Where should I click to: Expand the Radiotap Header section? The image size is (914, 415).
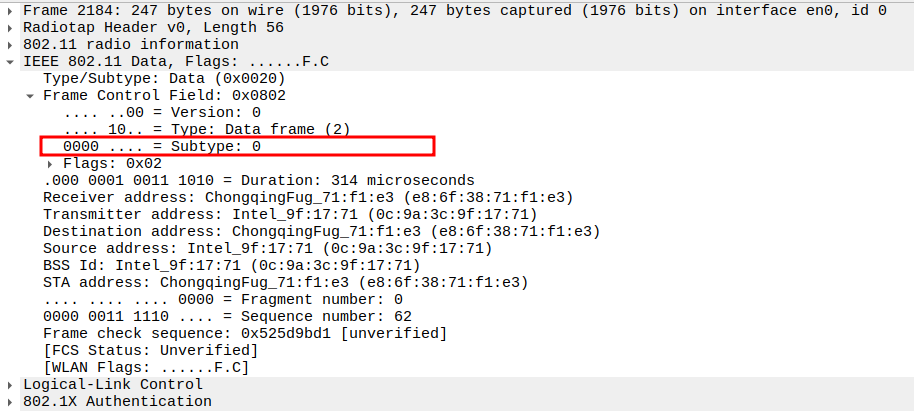10,28
